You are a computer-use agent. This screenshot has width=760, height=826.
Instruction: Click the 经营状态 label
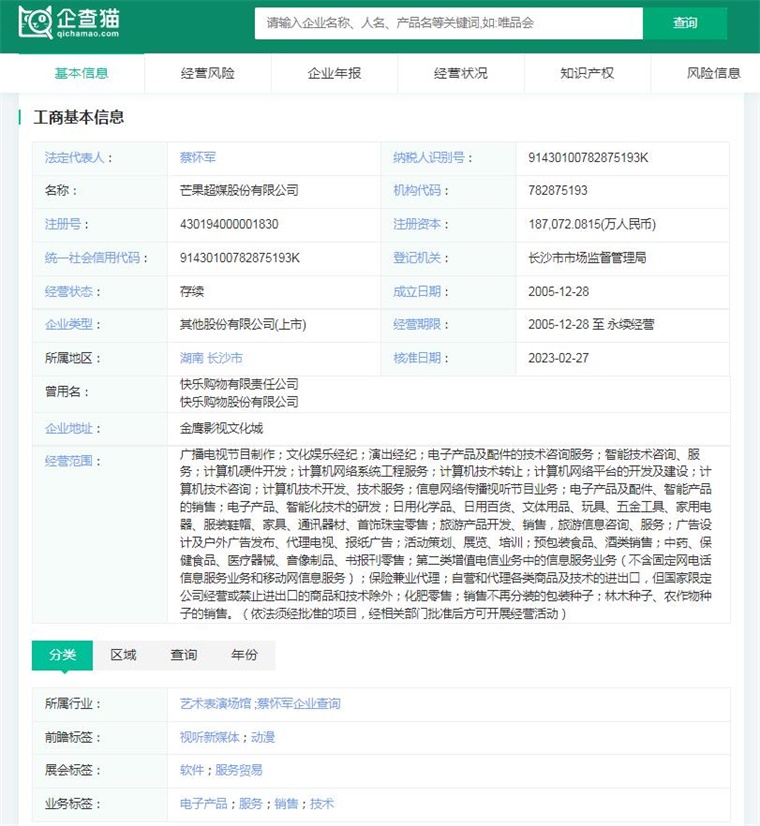69,291
